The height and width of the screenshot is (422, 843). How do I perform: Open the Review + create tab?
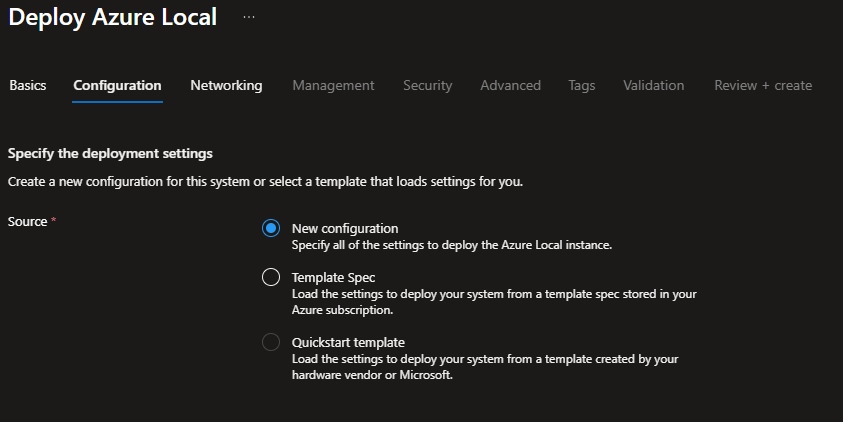point(762,86)
